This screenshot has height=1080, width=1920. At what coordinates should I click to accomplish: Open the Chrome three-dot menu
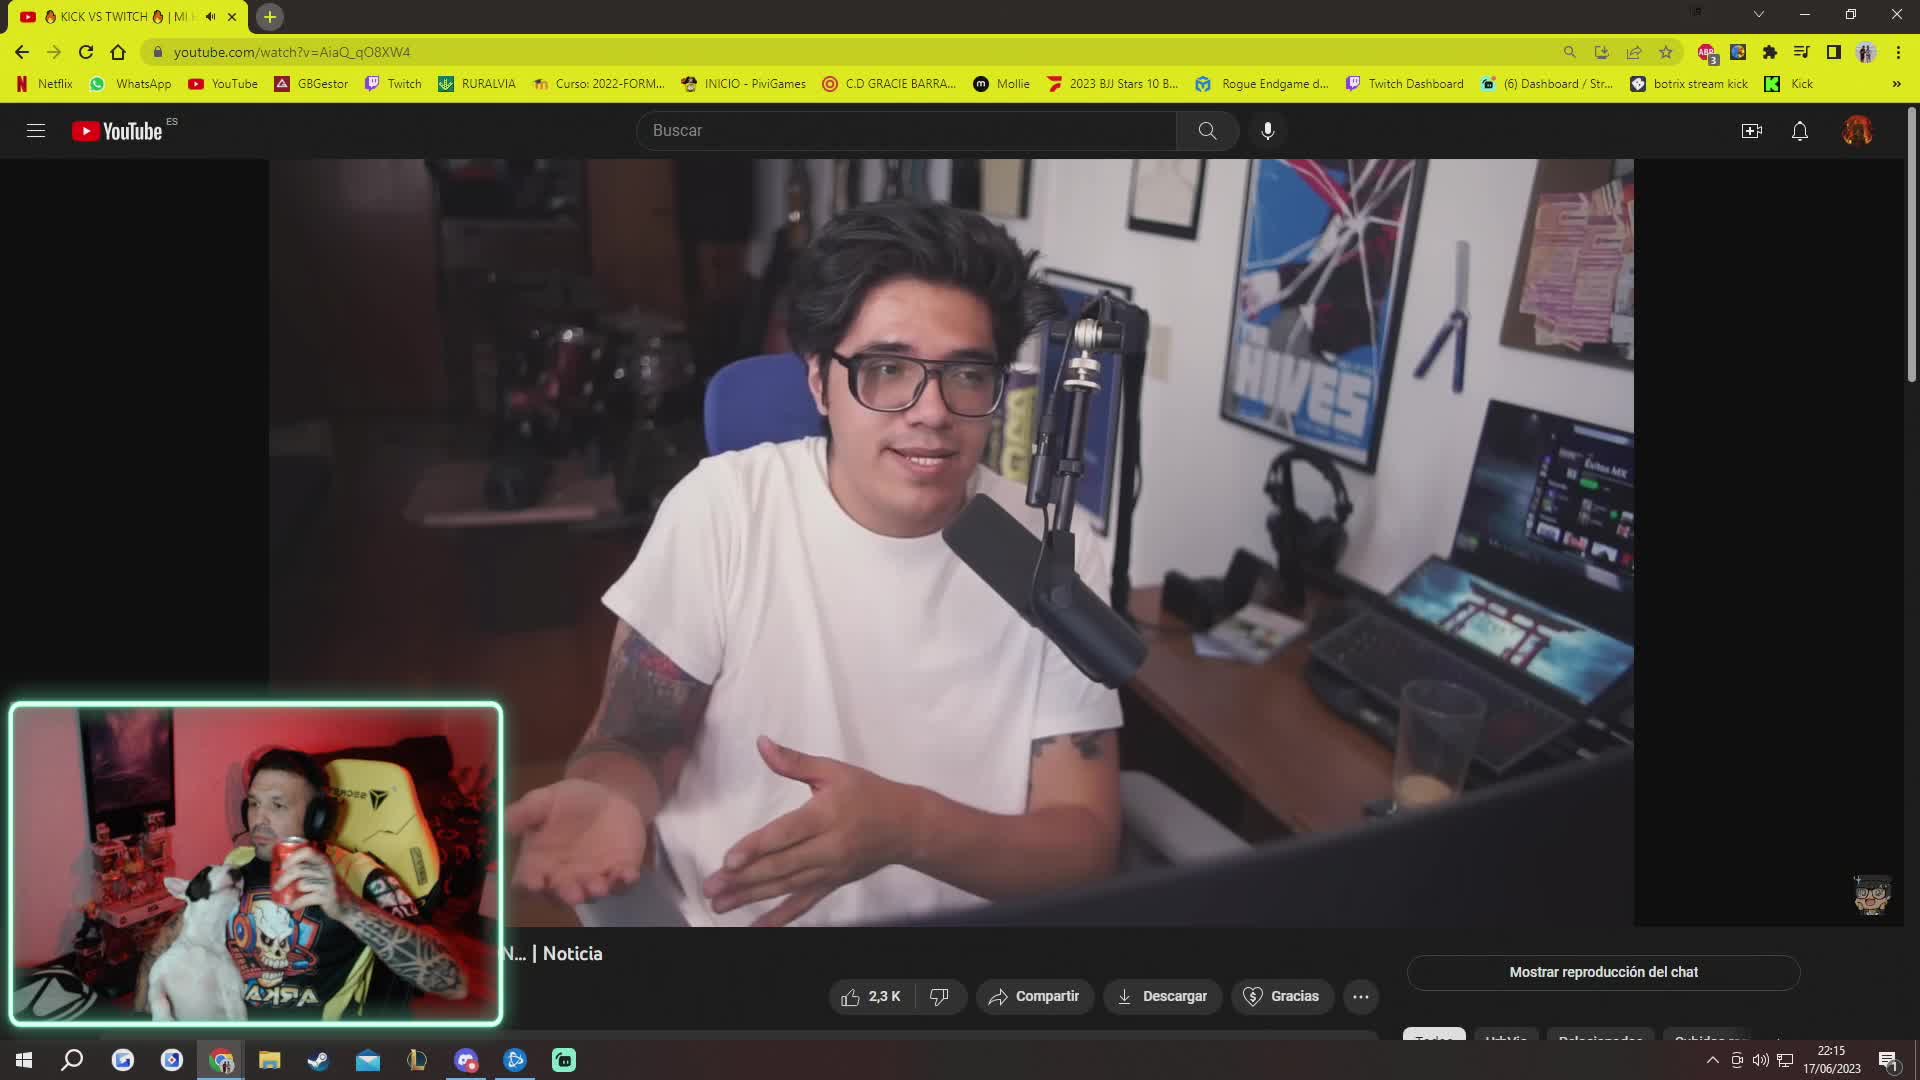click(1898, 52)
